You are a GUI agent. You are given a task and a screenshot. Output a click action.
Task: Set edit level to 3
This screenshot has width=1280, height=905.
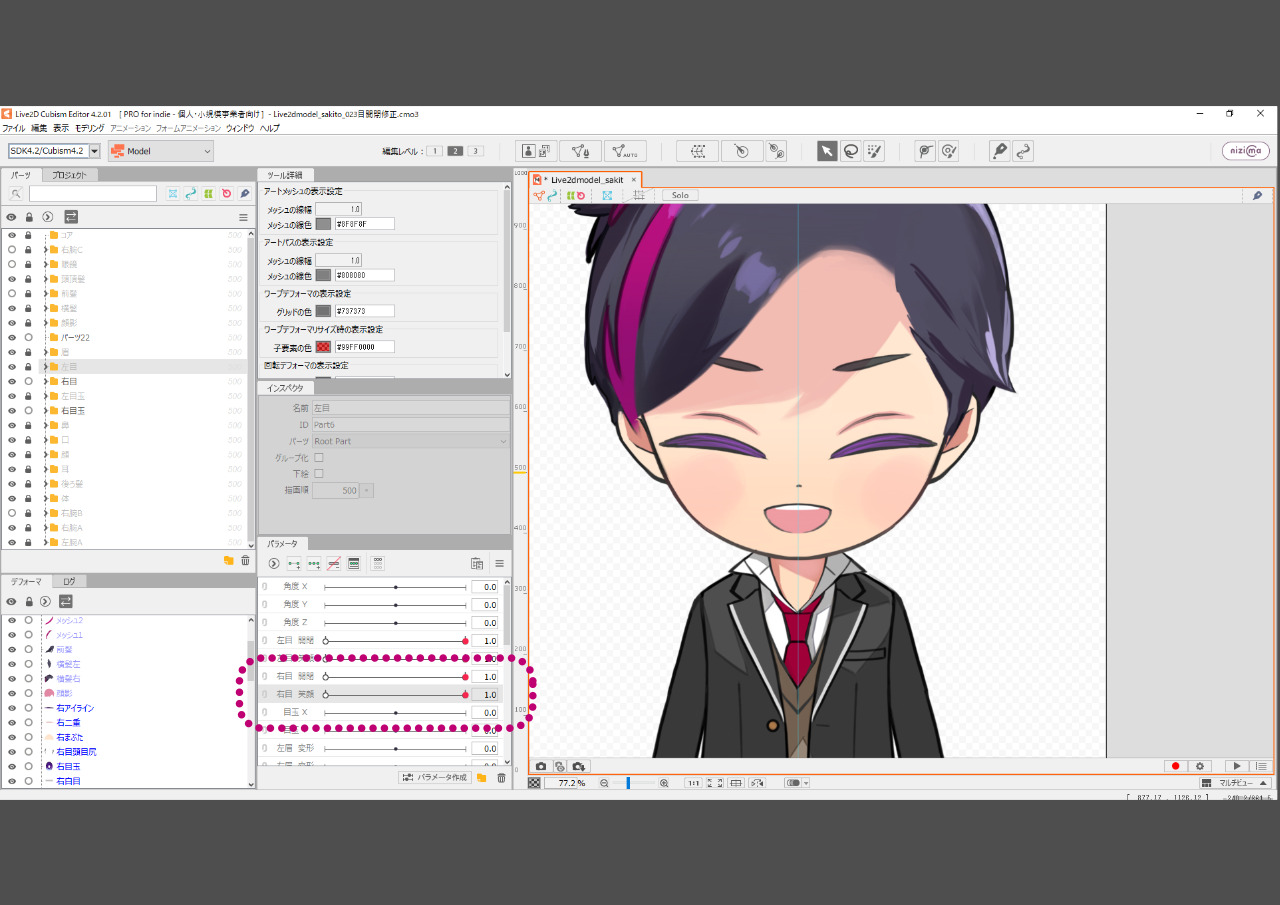click(475, 151)
